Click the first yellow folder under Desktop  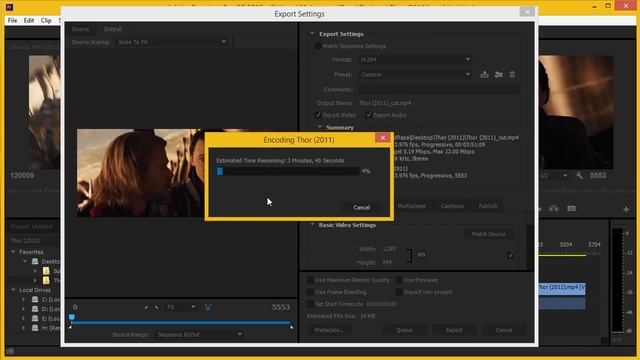(46, 271)
